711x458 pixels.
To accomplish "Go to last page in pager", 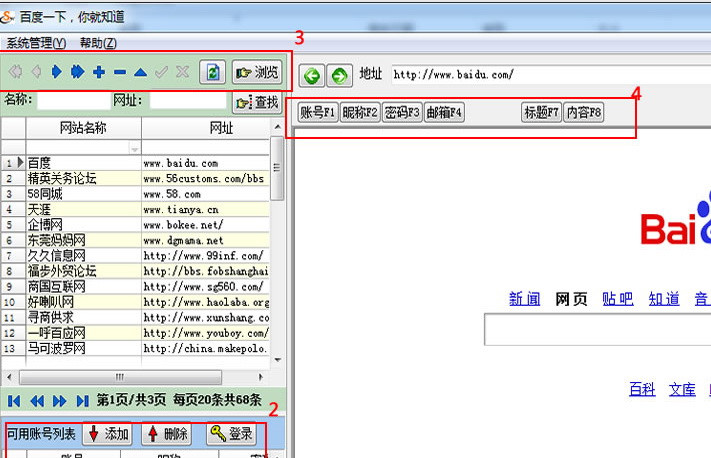I will [x=82, y=401].
